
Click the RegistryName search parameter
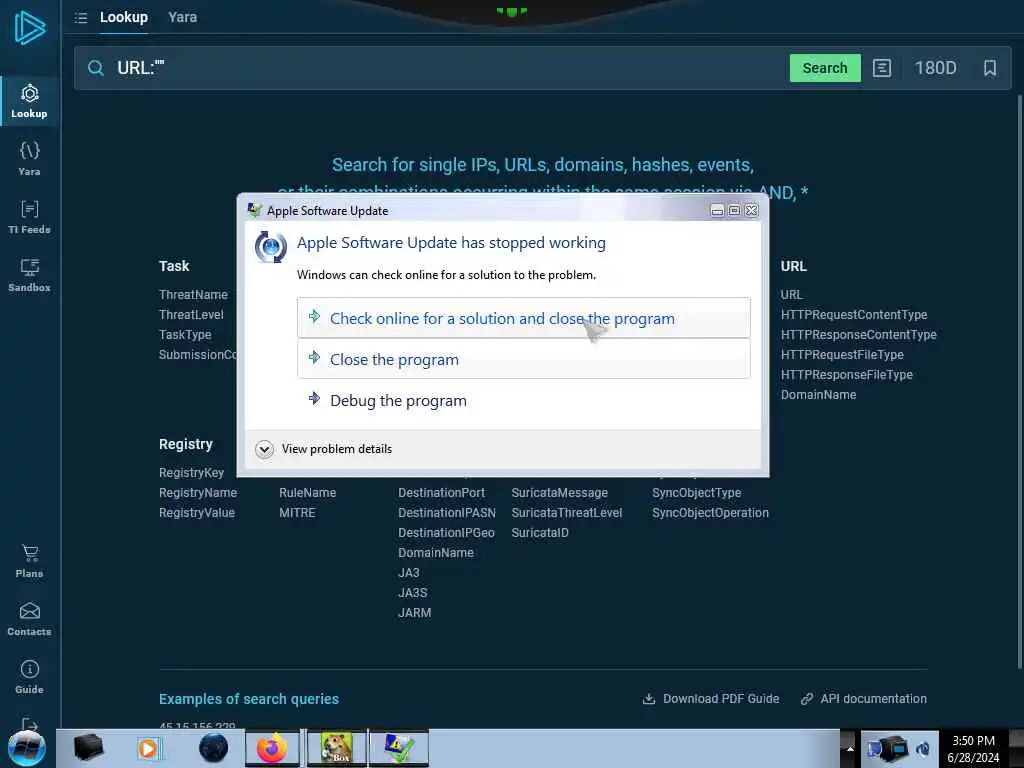(198, 492)
